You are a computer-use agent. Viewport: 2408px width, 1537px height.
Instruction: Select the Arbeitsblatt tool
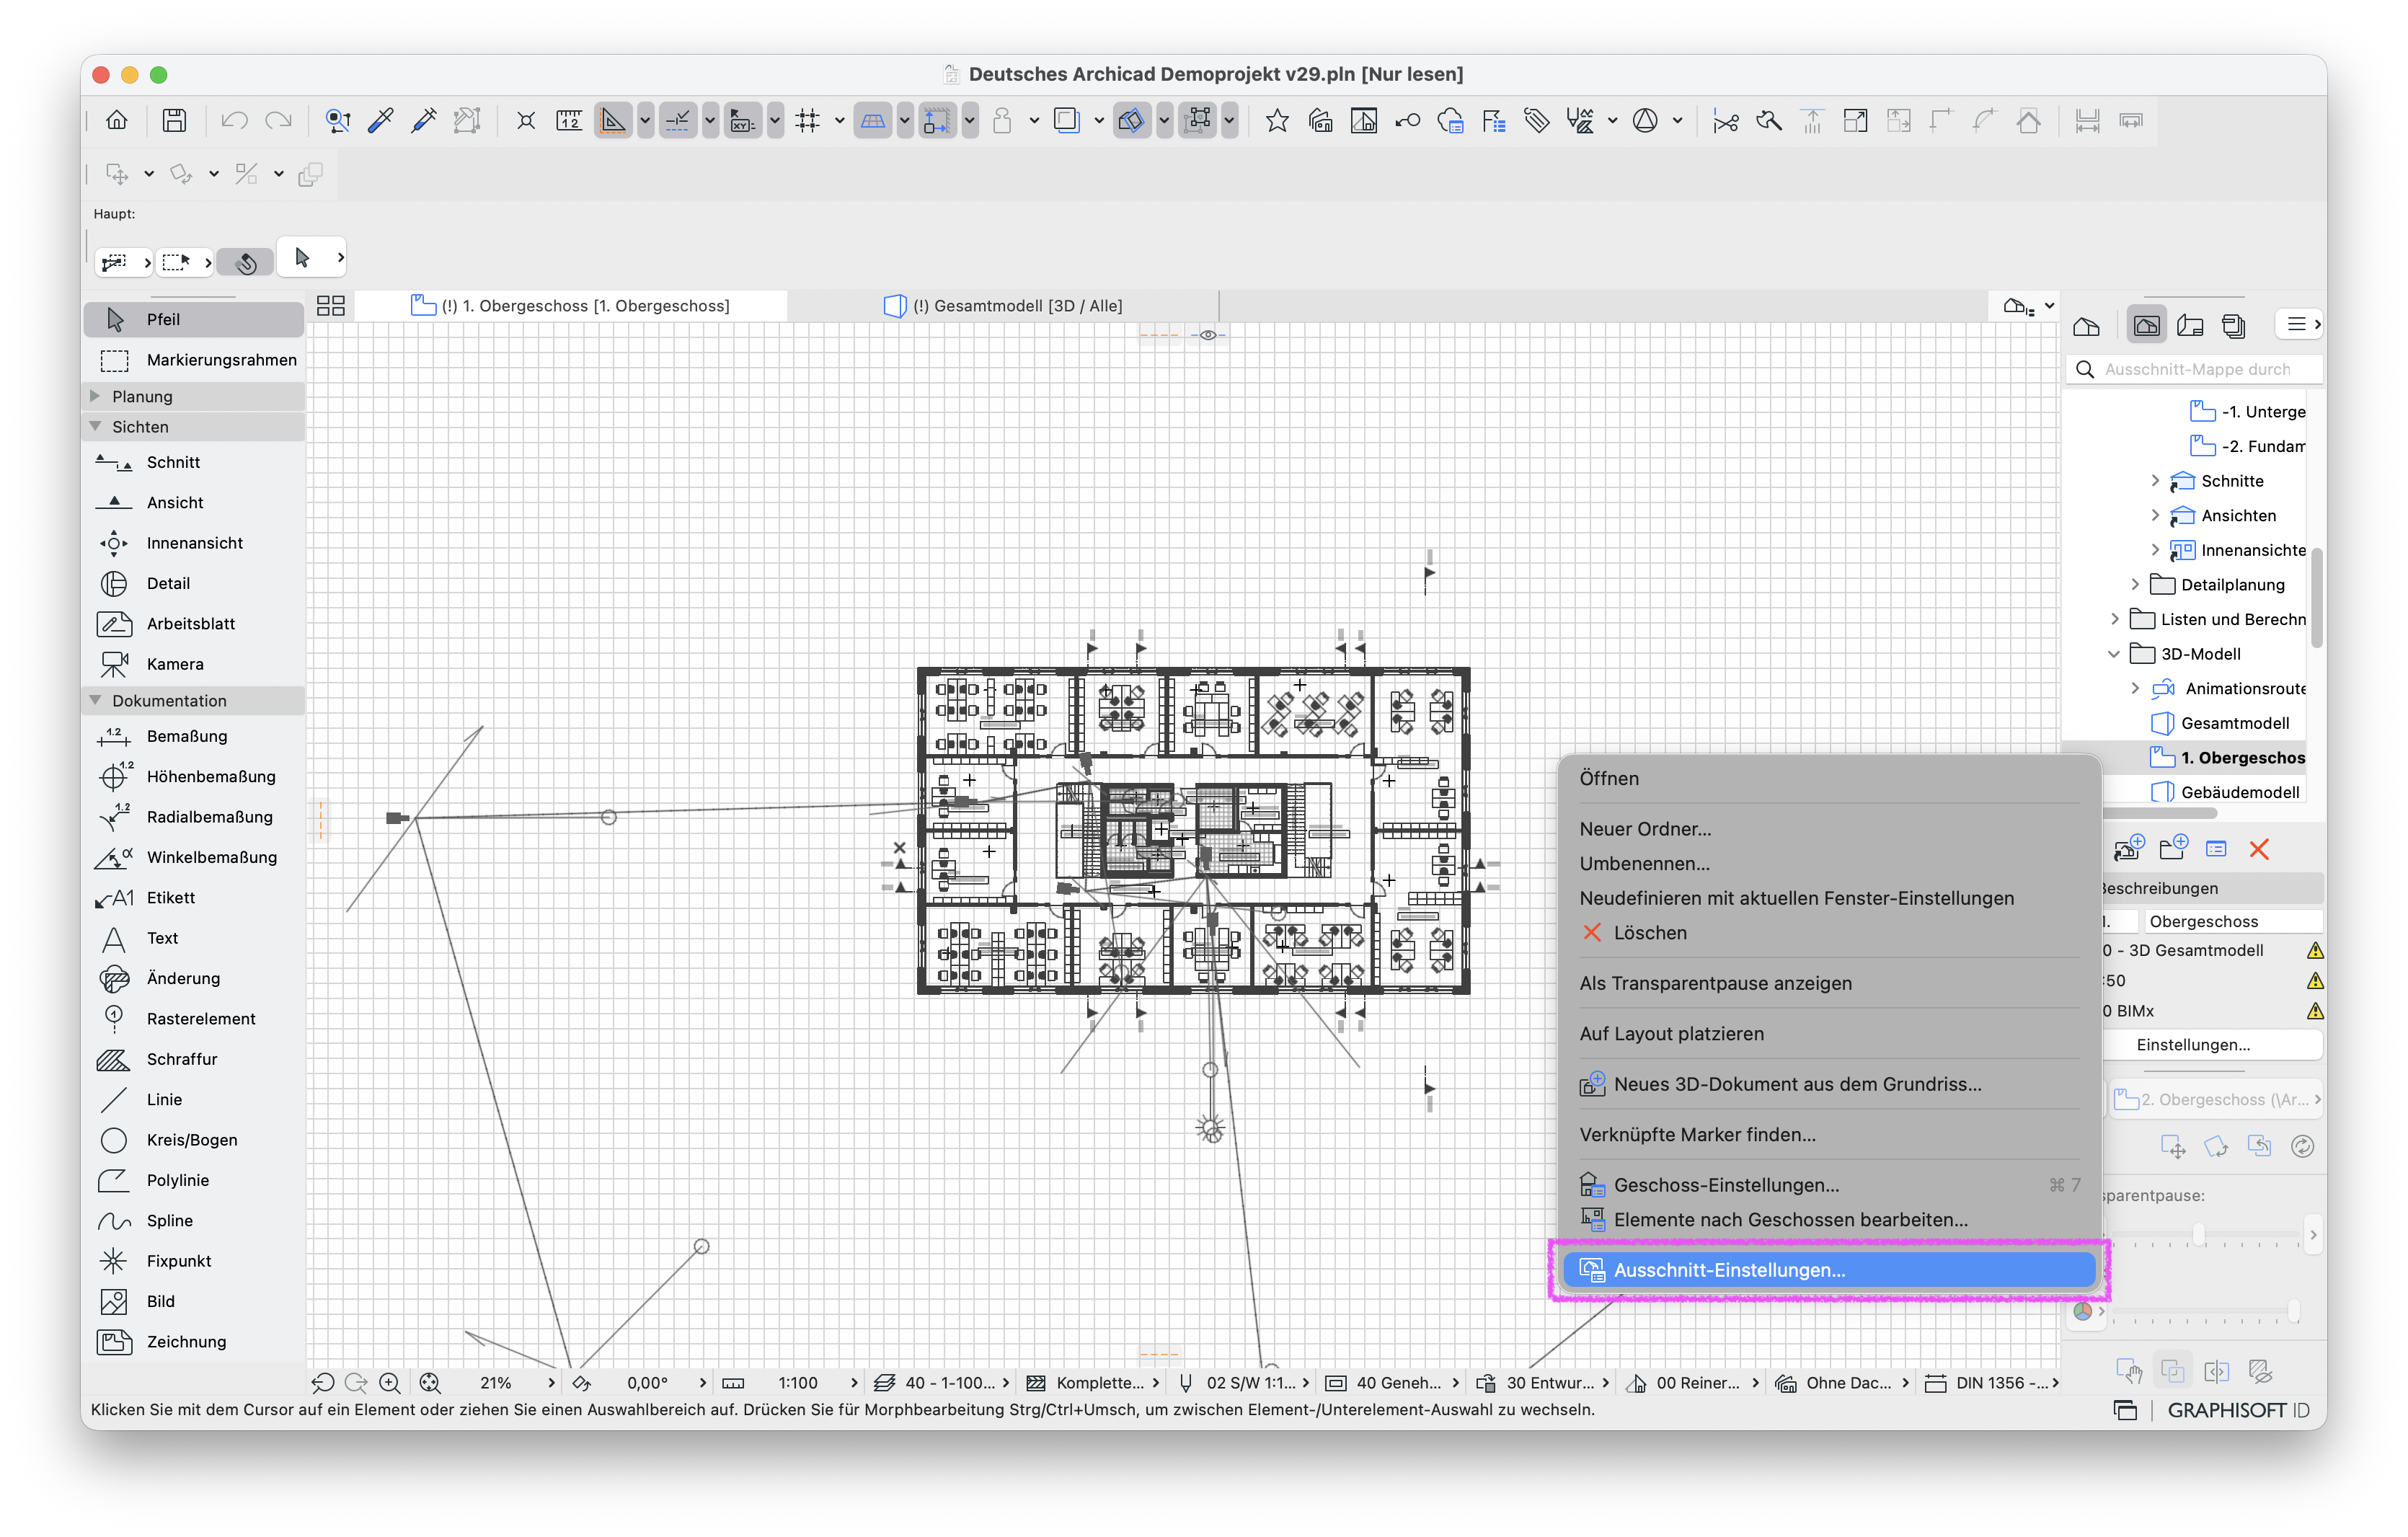[x=194, y=623]
